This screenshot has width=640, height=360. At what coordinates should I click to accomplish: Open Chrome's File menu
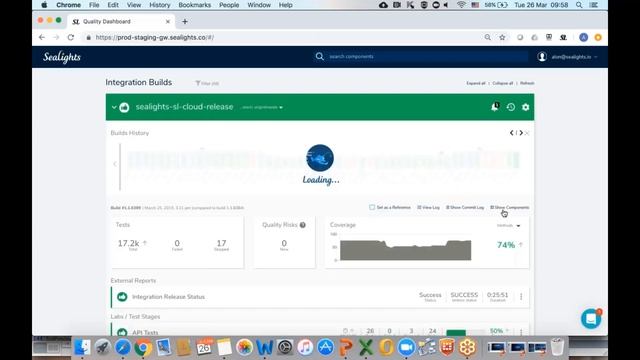[x=94, y=5]
